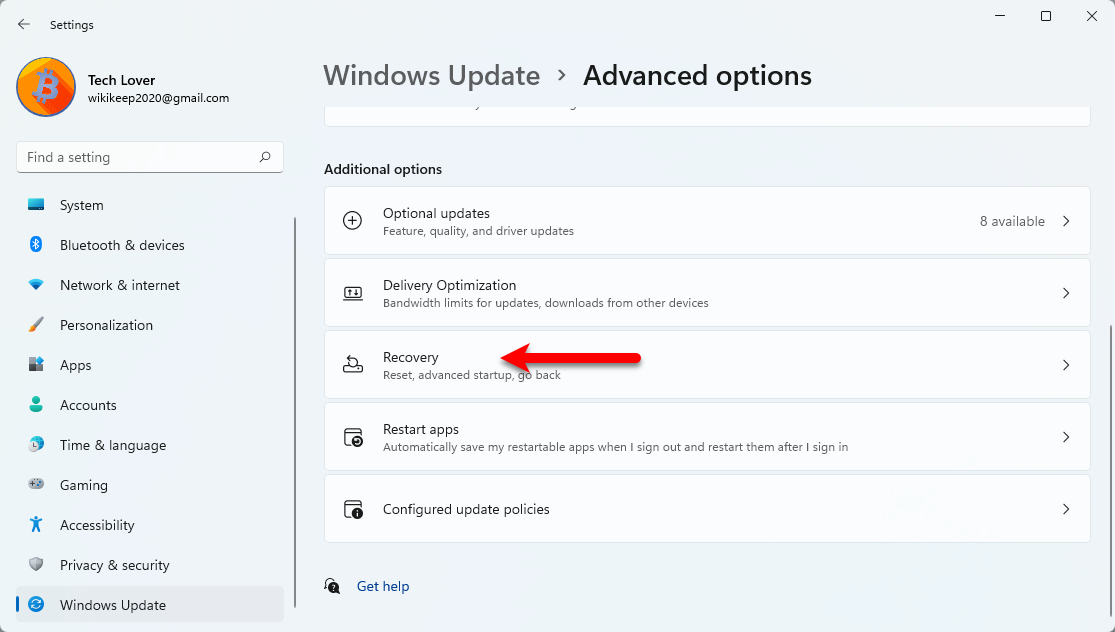This screenshot has height=632, width=1115.
Task: Click the Accounts person icon
Action: (x=36, y=405)
